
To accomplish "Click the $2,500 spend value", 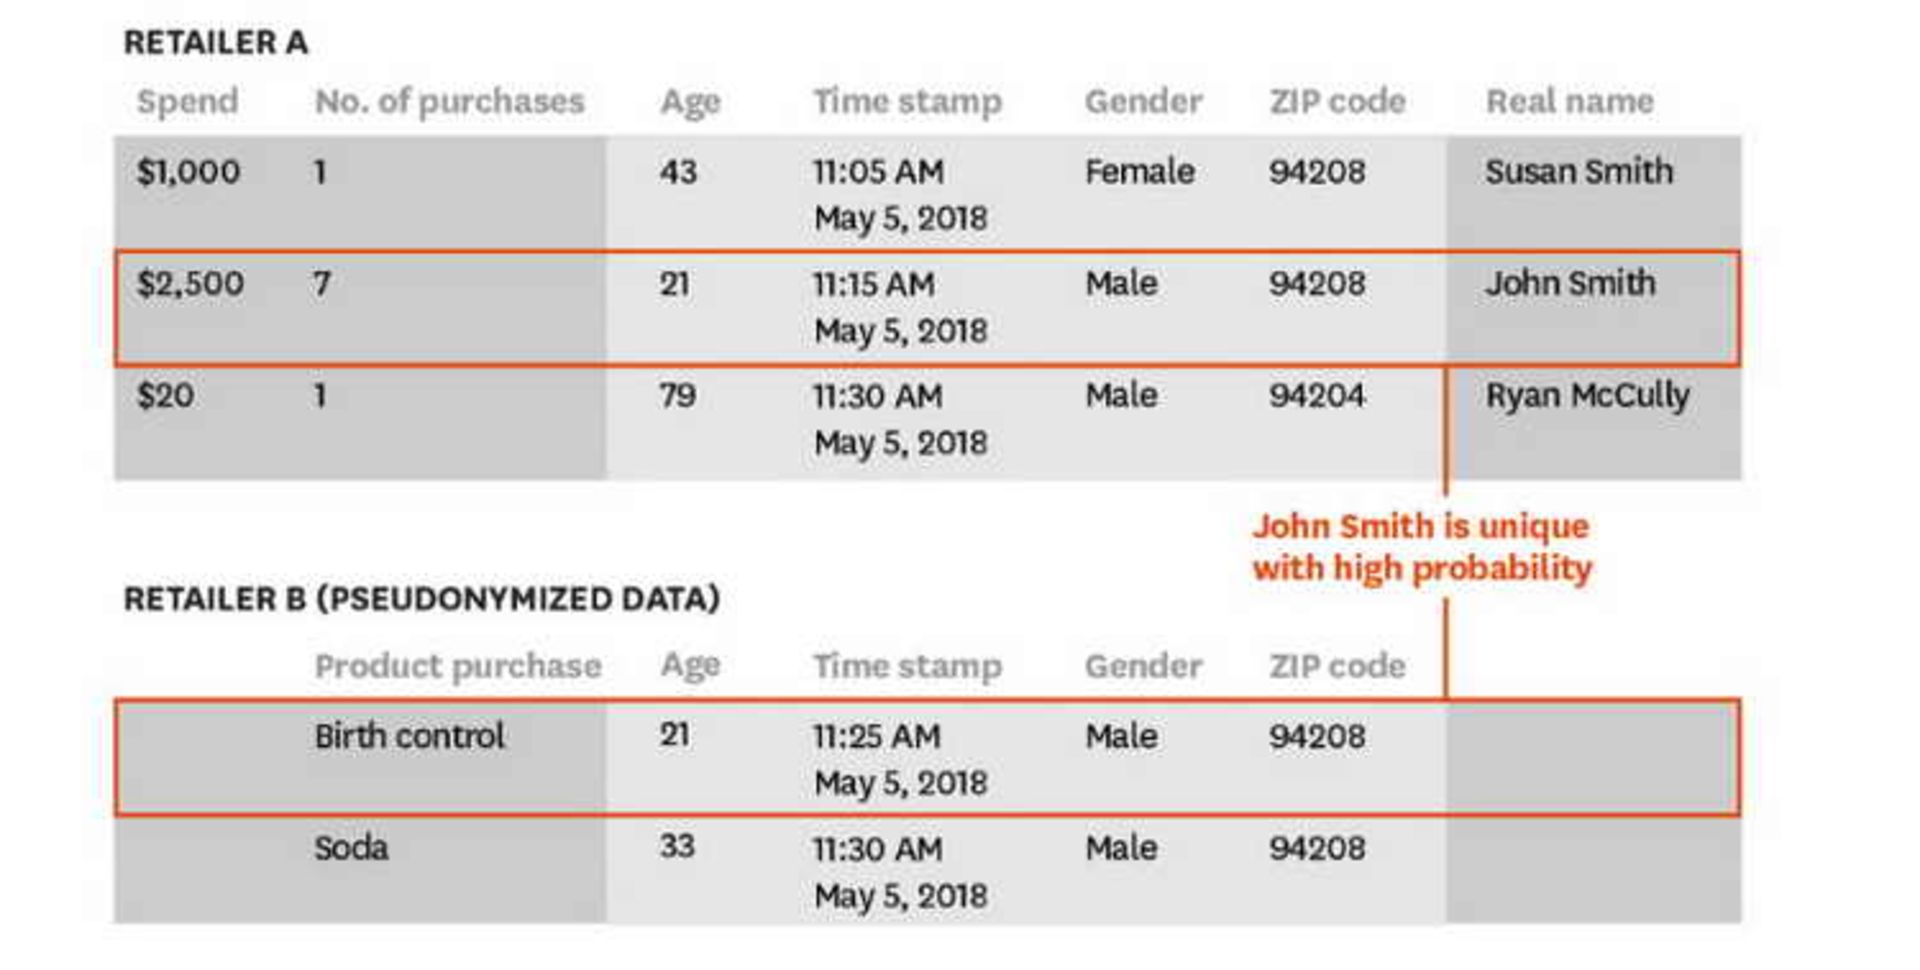I will click(190, 284).
